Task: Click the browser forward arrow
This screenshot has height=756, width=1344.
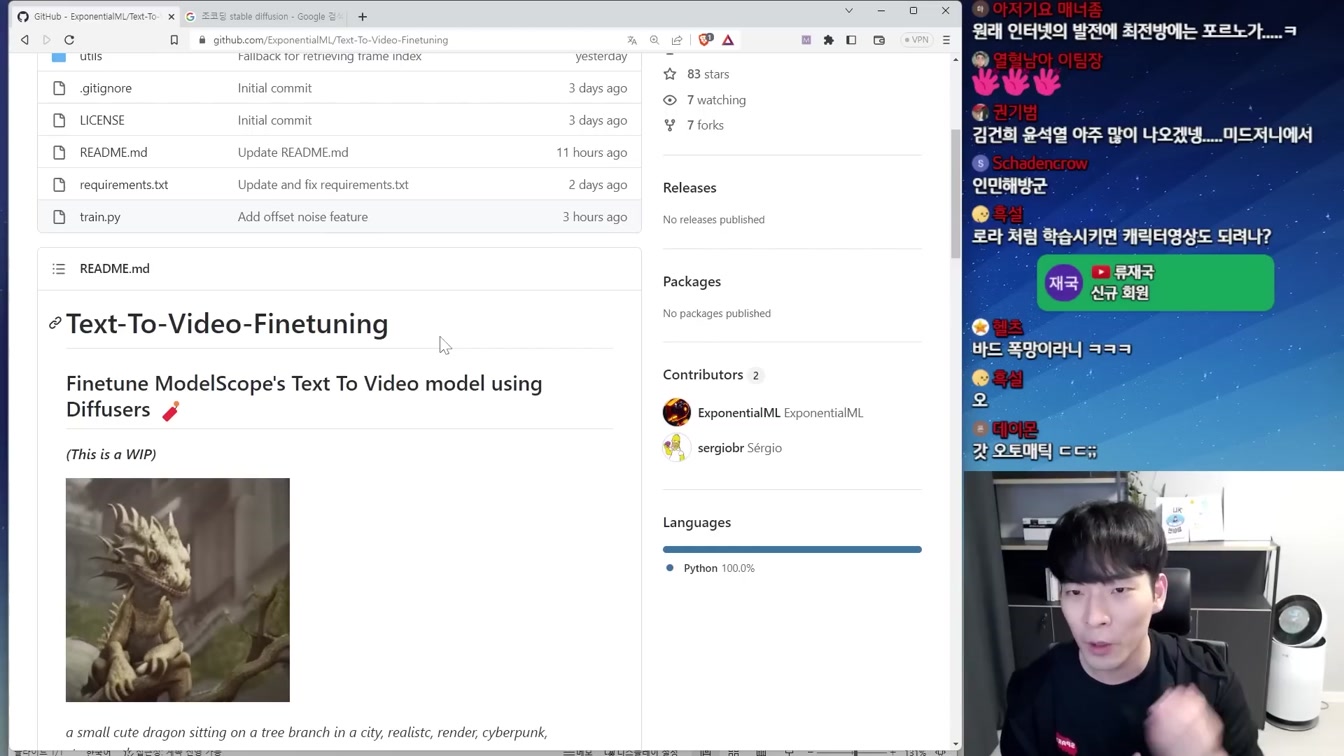Action: click(x=46, y=40)
